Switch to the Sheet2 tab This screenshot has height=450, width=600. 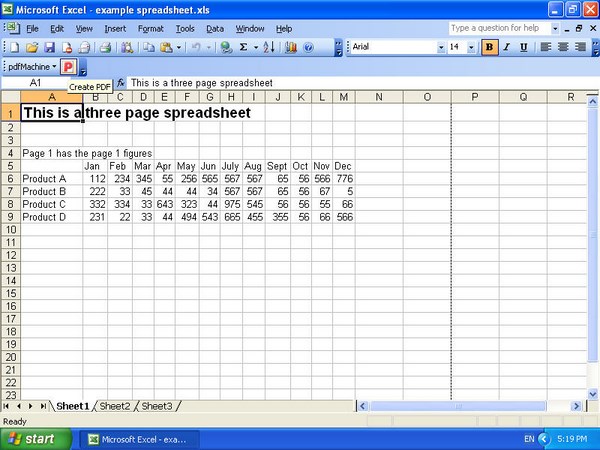pos(114,406)
